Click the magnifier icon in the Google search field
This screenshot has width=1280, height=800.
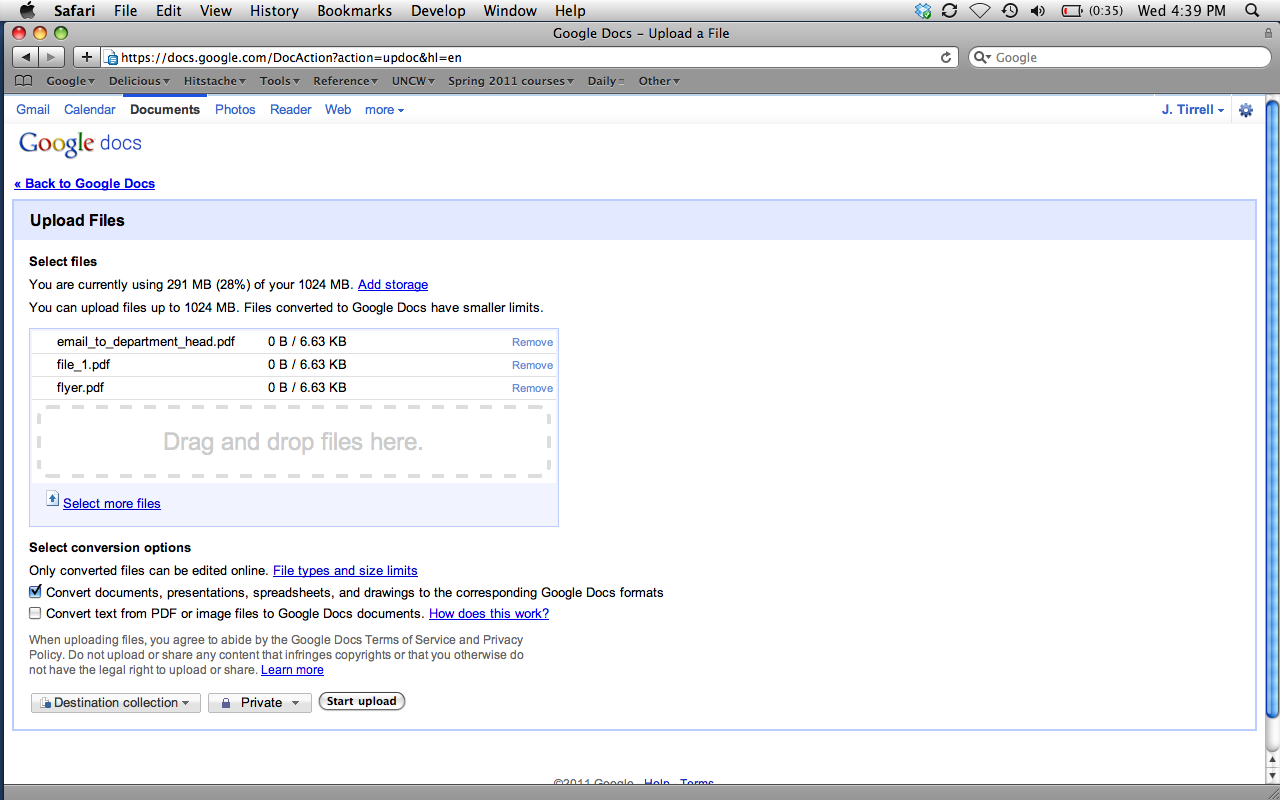pos(983,58)
